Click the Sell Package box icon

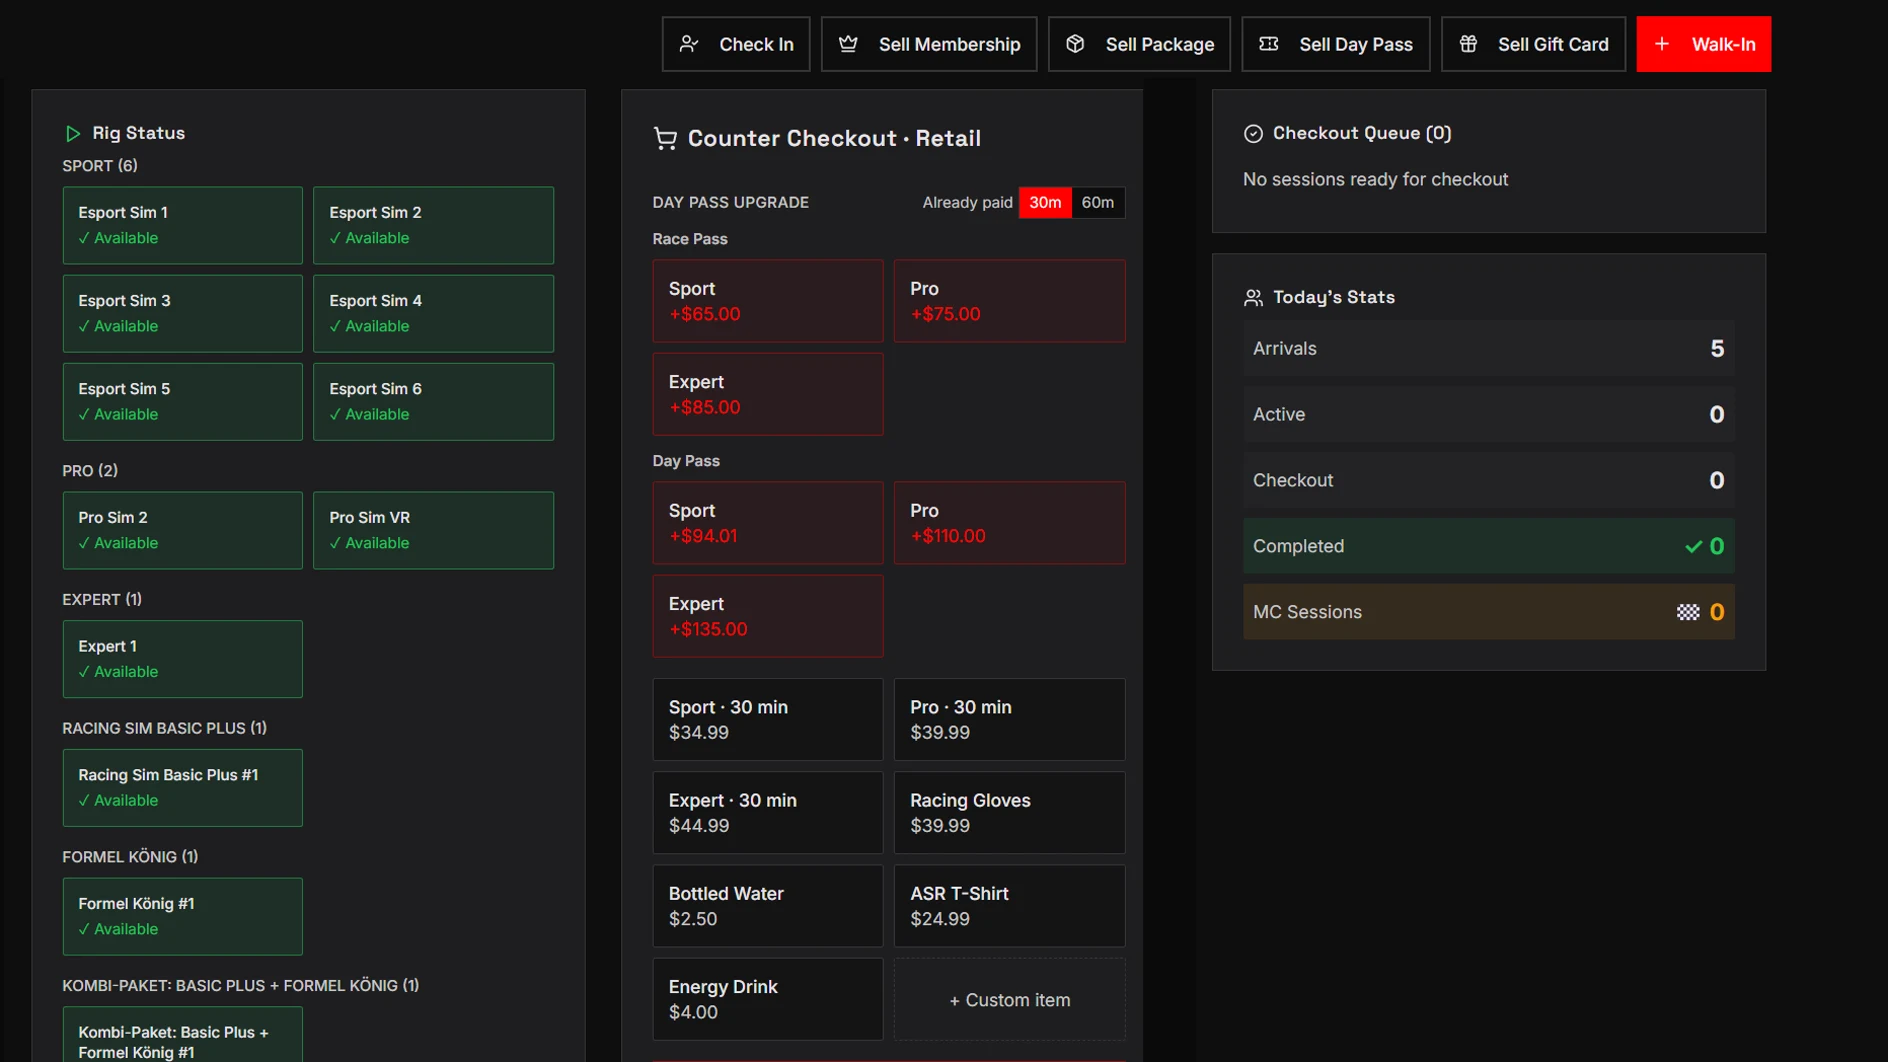point(1075,44)
